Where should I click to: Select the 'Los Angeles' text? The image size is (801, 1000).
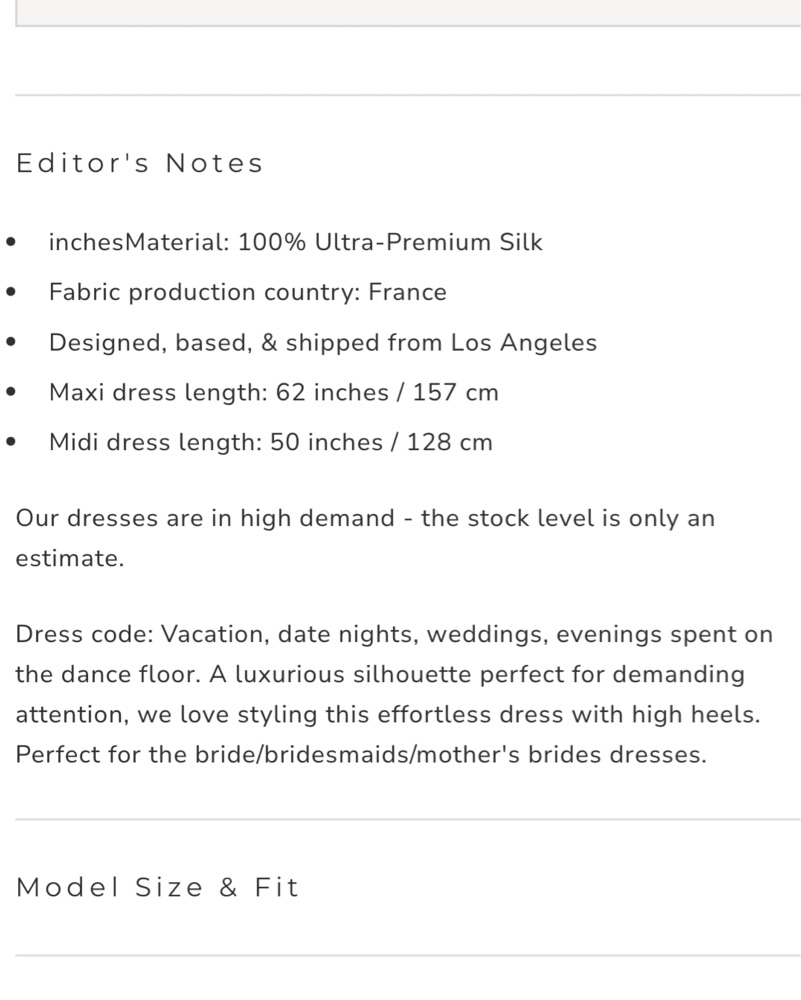point(524,342)
